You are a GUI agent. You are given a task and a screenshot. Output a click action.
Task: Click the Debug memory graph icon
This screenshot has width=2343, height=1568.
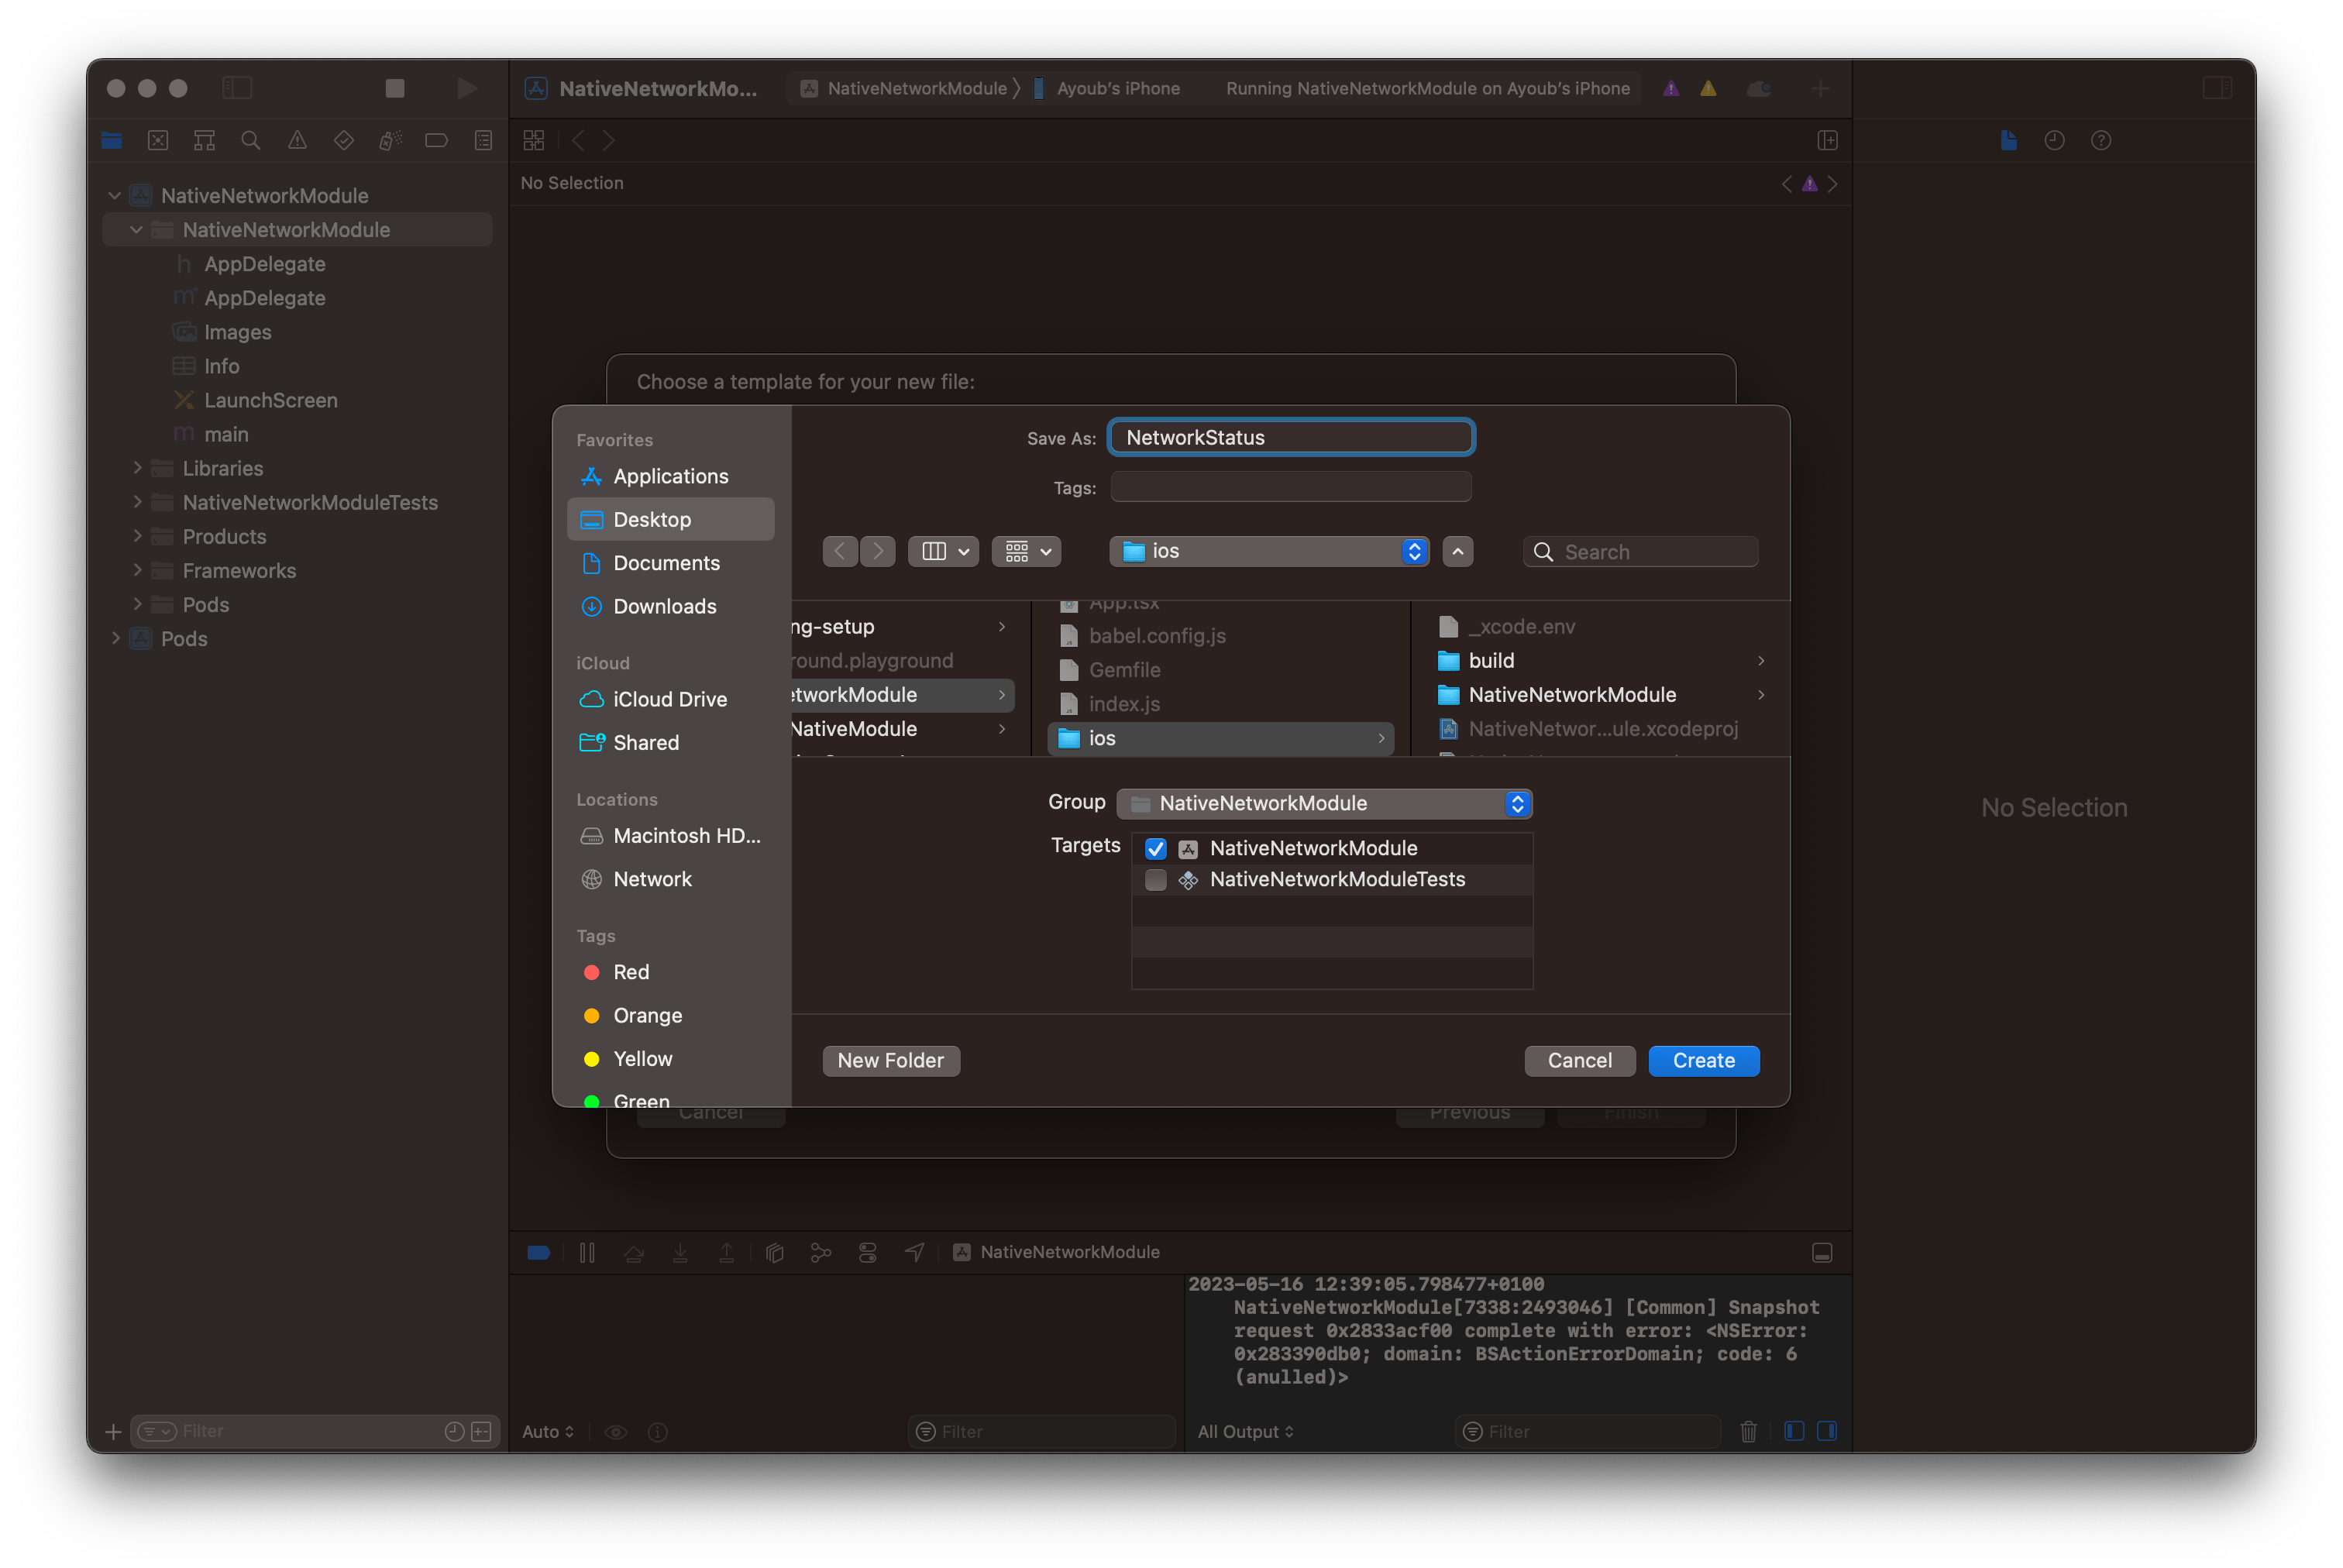821,1252
